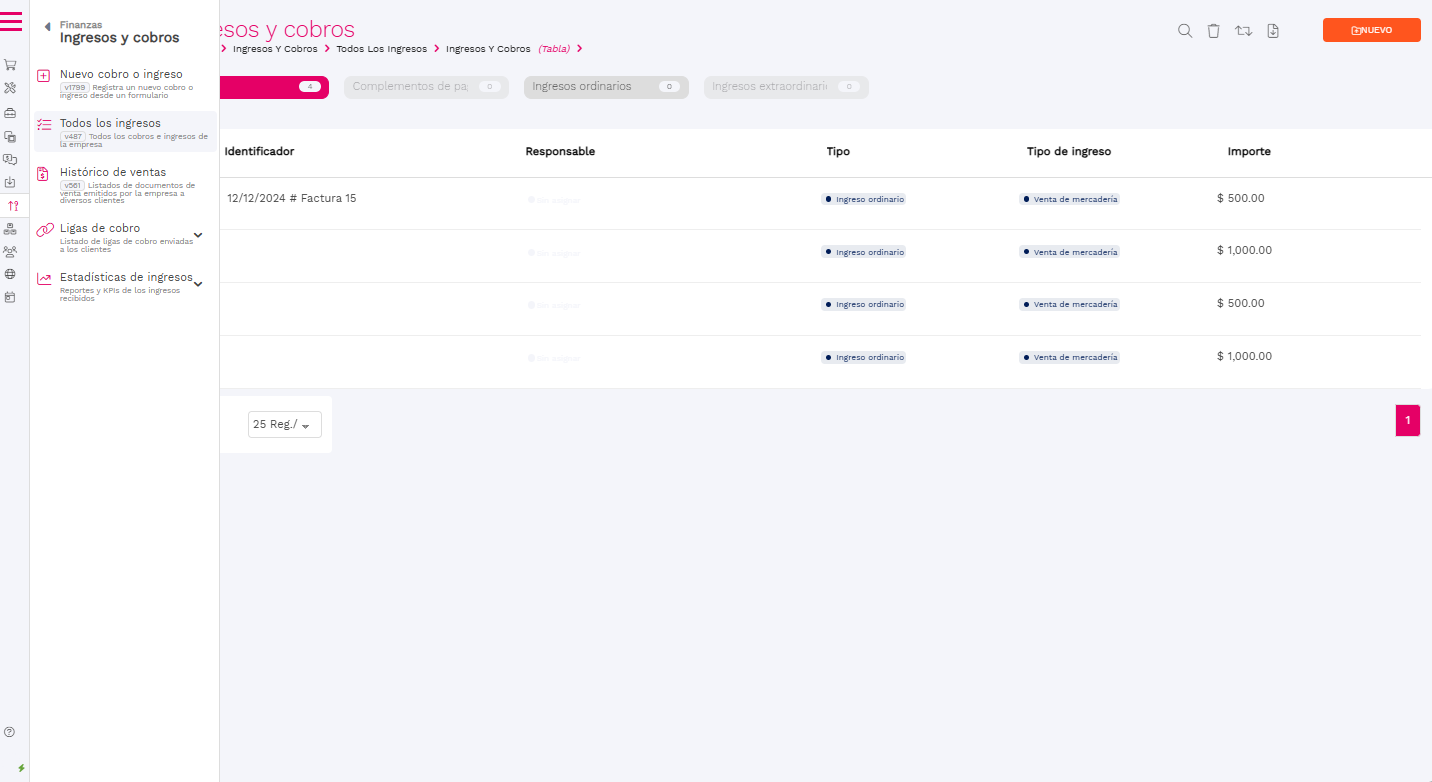This screenshot has height=782, width=1432.
Task: Expand the Ligas de cobro submenu
Action: pyautogui.click(x=198, y=235)
